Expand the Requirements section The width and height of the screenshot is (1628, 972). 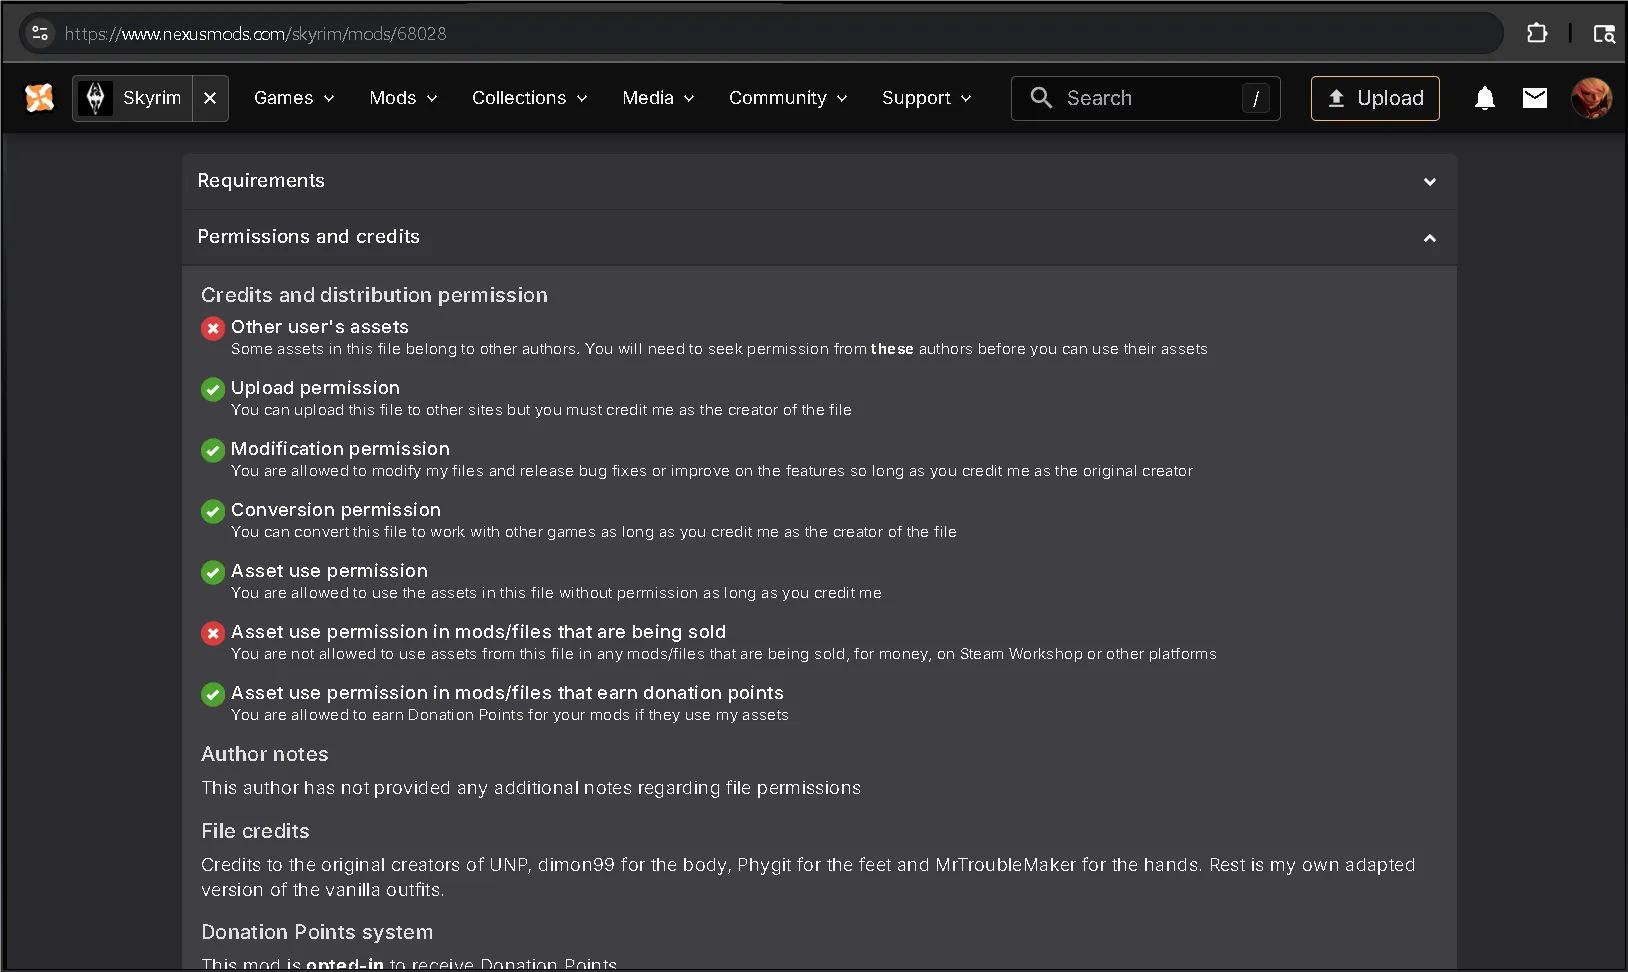1429,182
